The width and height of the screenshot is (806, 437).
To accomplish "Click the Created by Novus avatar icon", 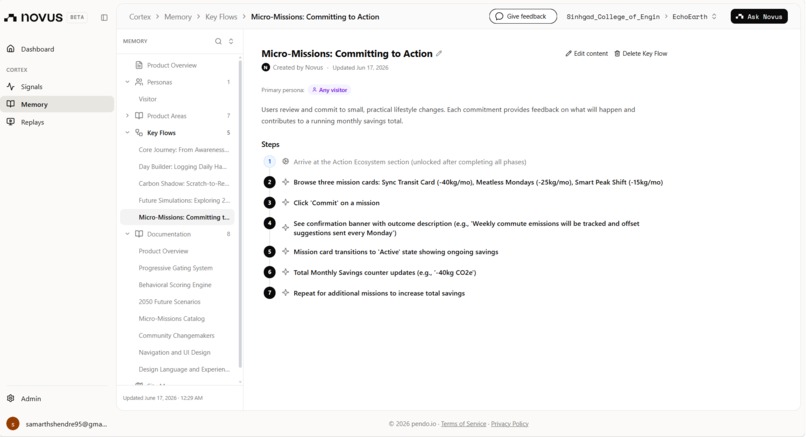I will 266,67.
